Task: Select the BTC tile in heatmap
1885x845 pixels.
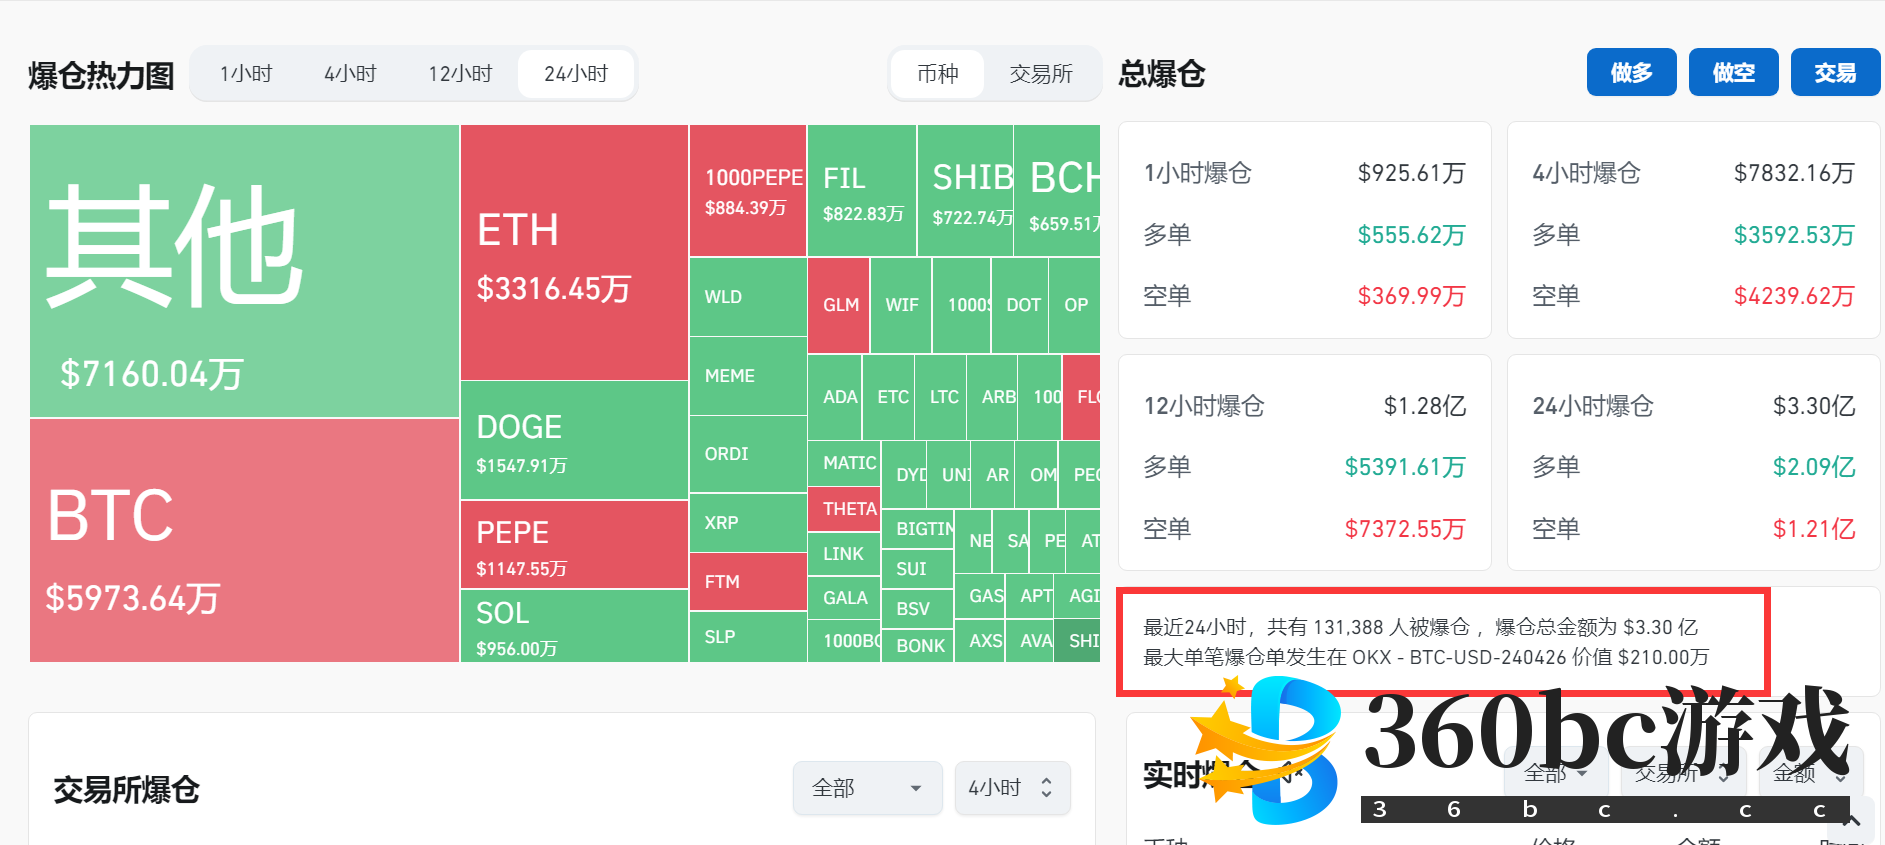Action: [x=244, y=540]
